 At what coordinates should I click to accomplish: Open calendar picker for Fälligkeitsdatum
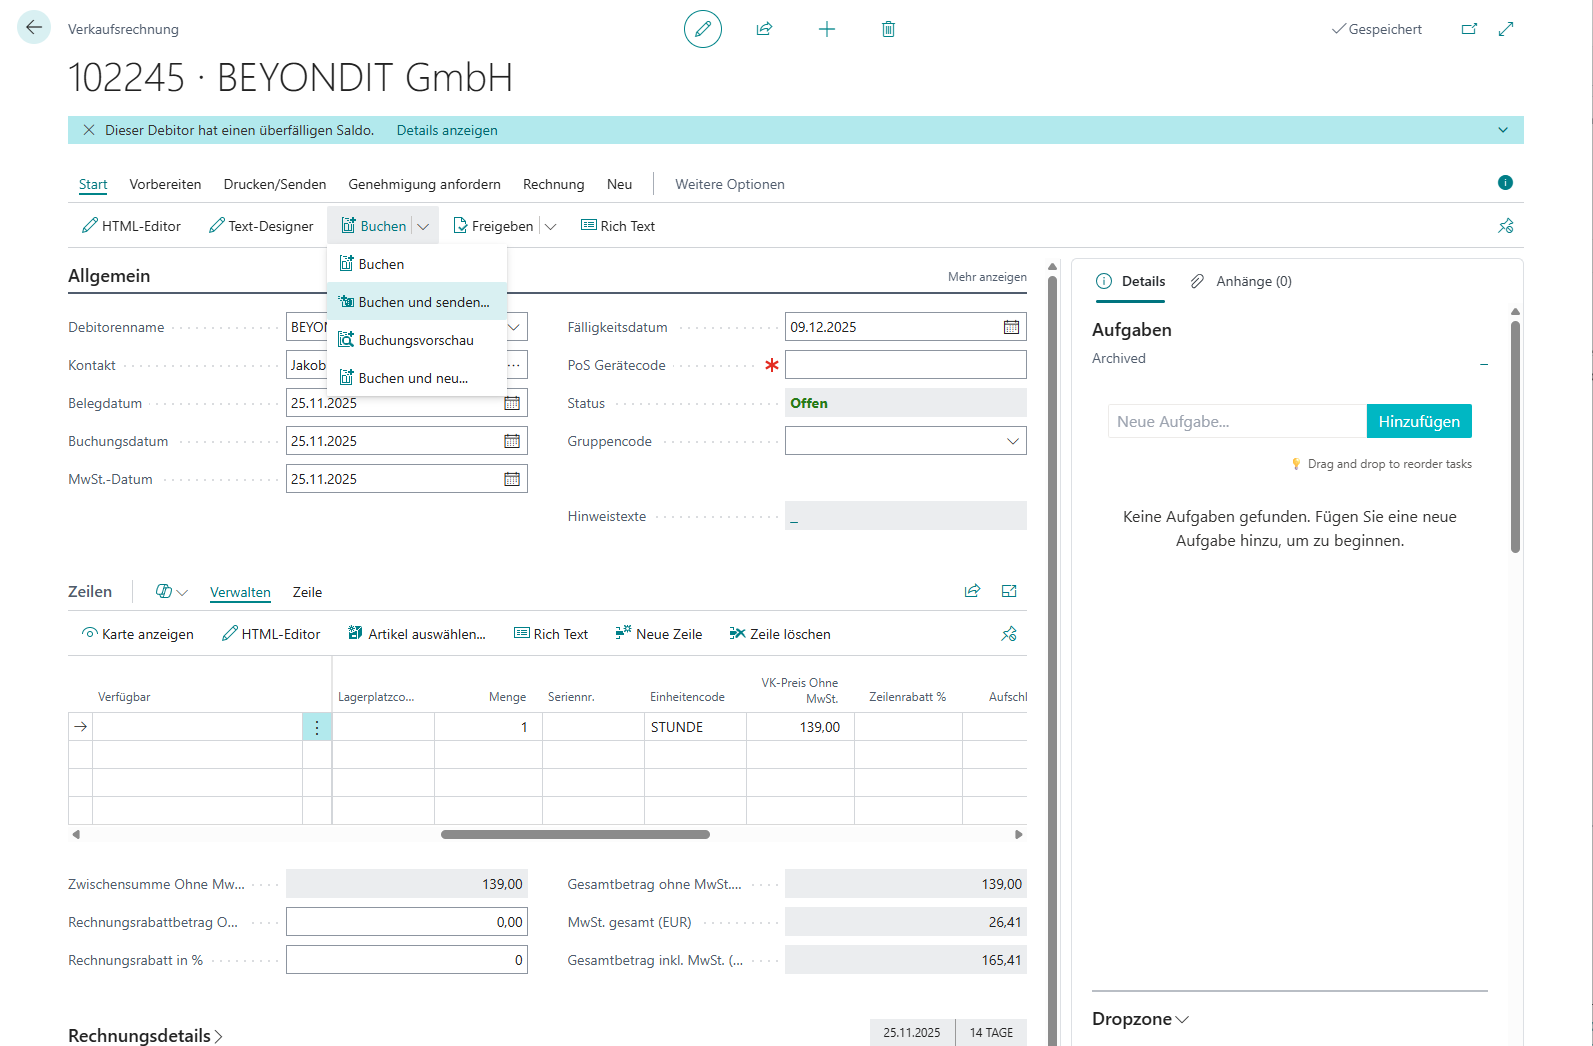tap(1011, 327)
